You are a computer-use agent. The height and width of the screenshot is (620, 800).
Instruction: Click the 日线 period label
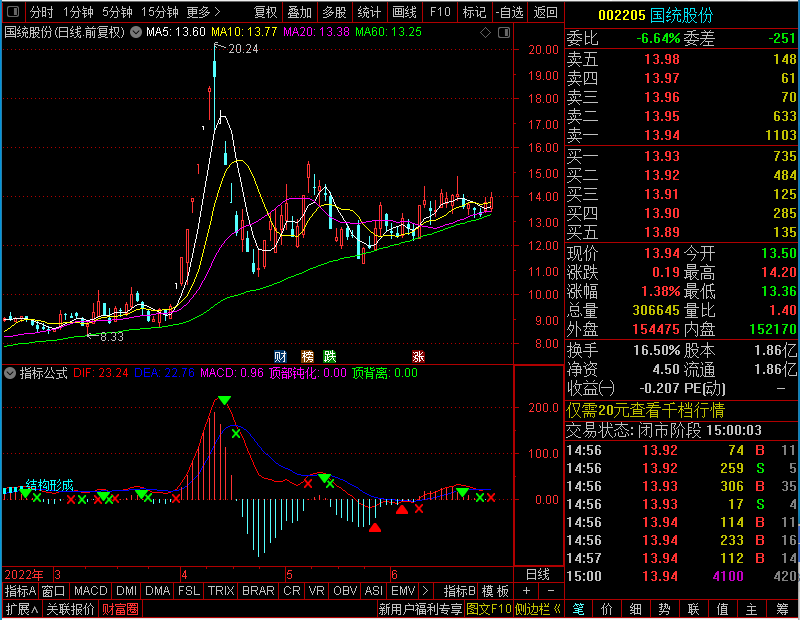click(x=538, y=575)
